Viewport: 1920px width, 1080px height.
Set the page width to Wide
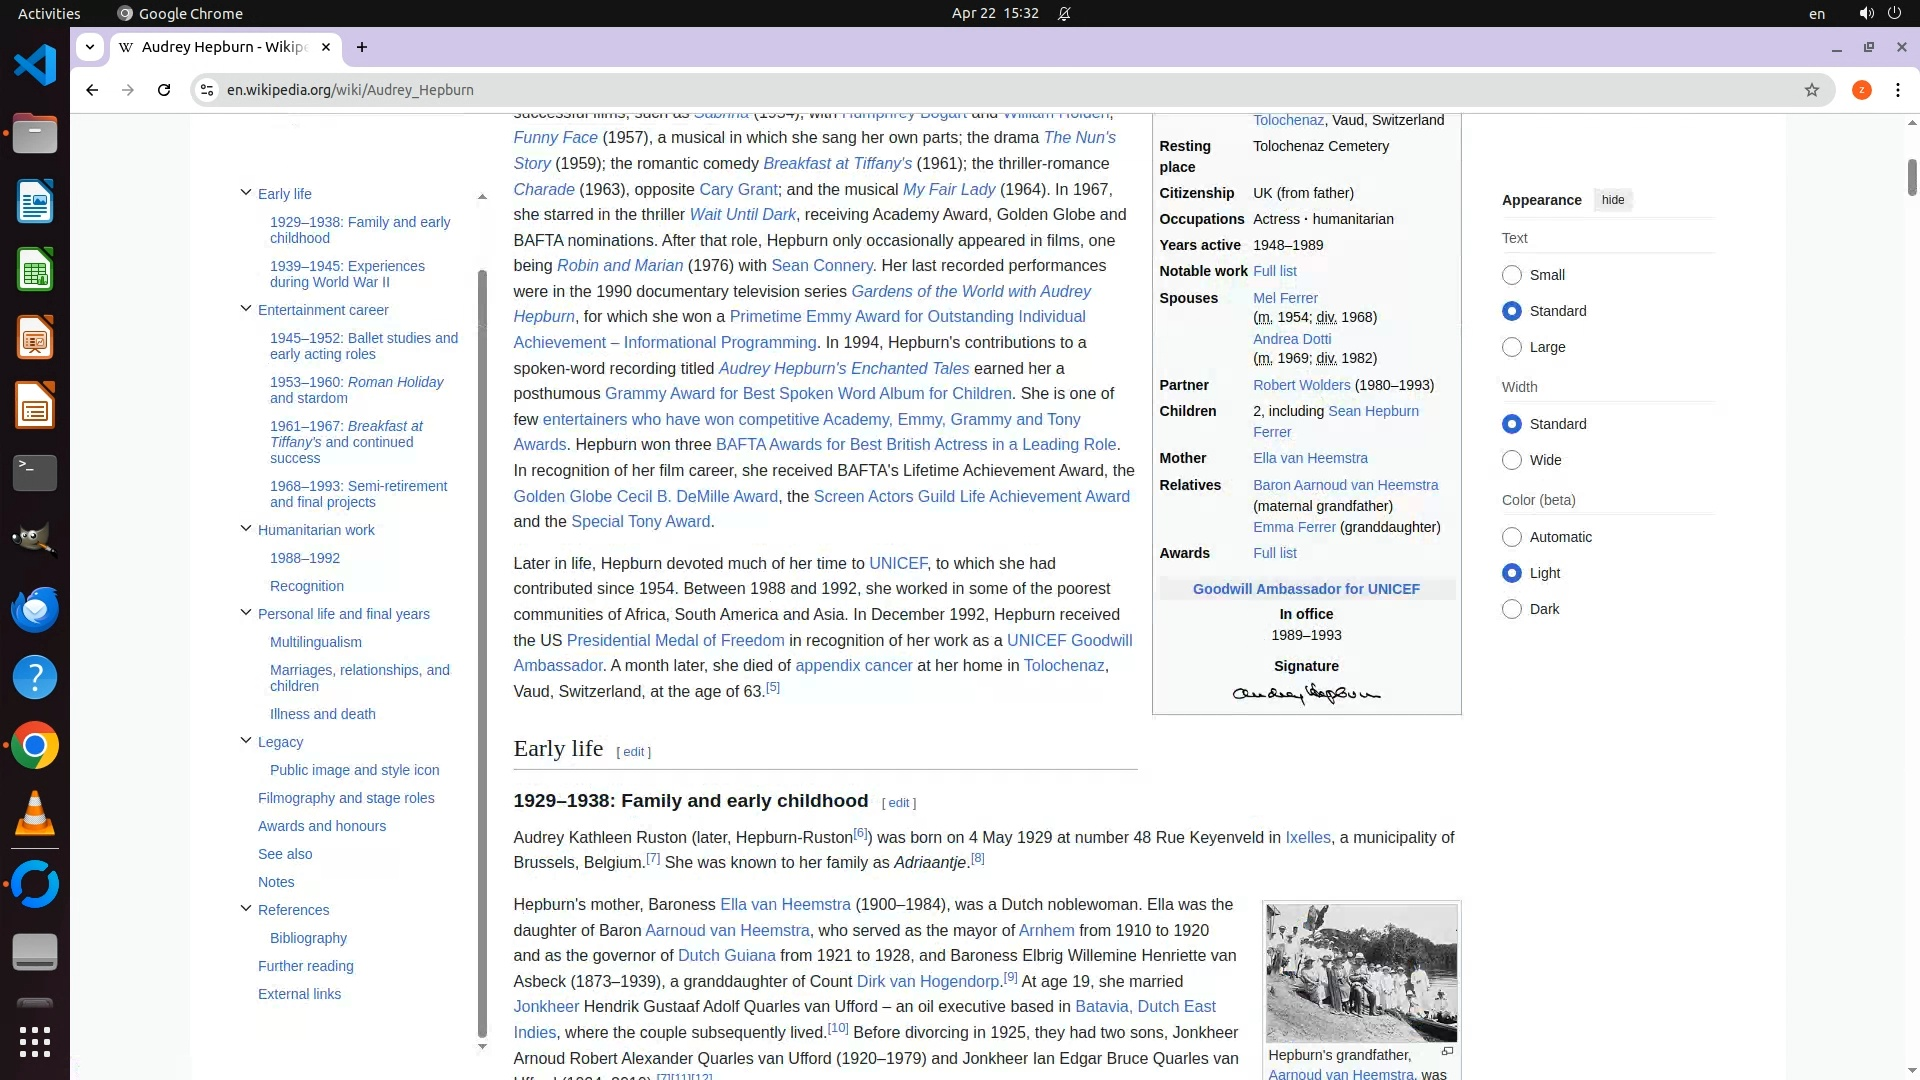tap(1512, 460)
